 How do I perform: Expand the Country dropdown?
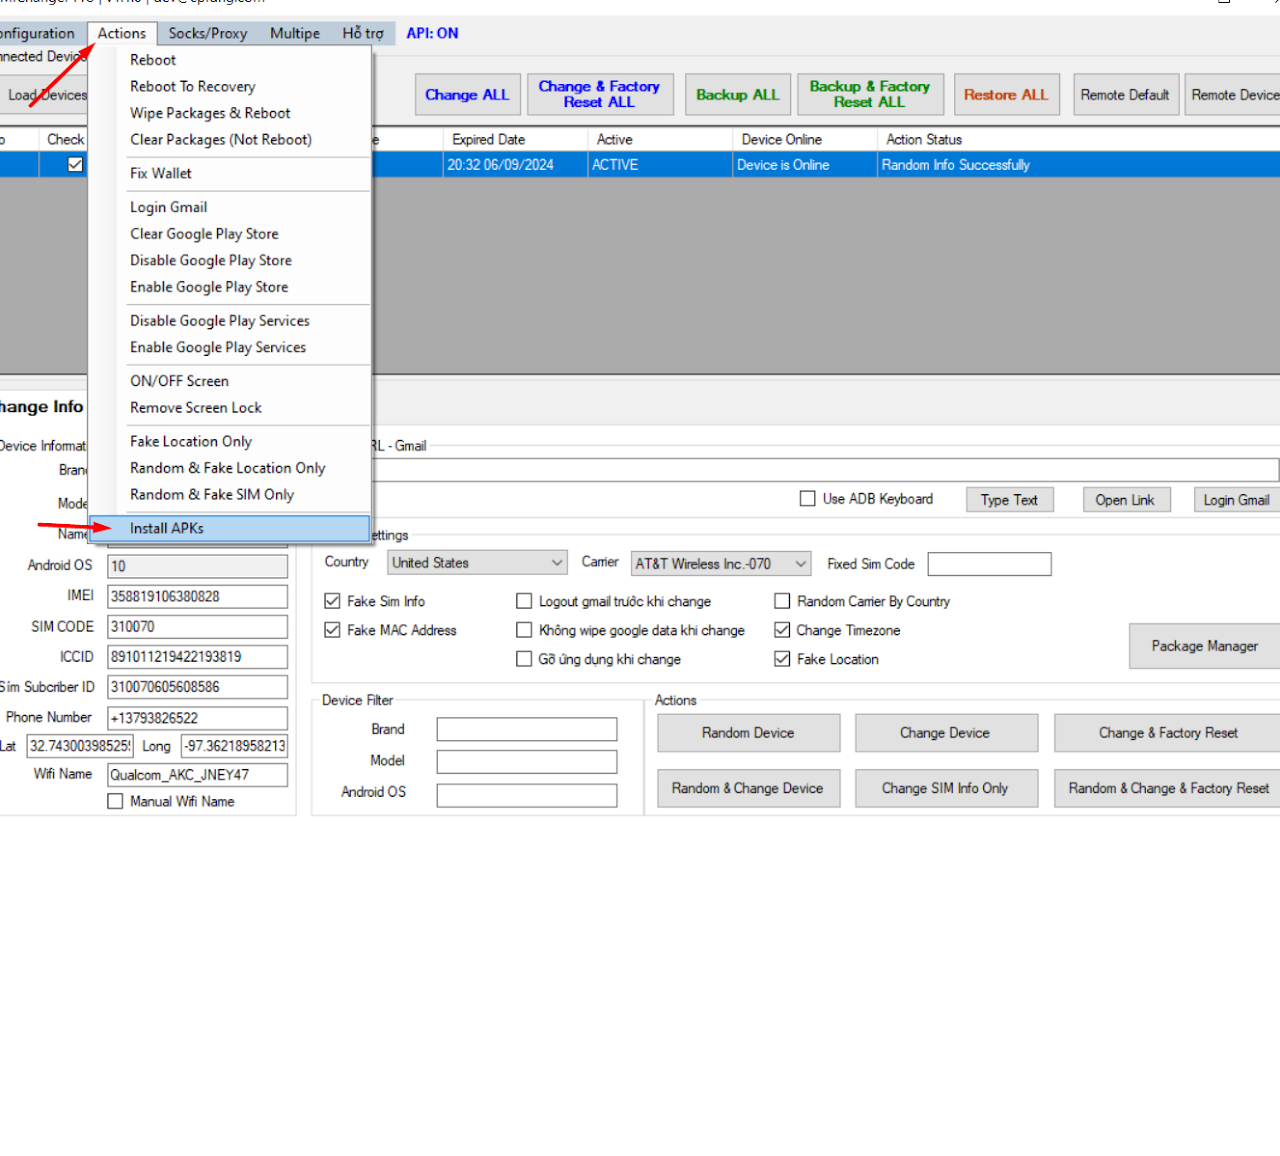pyautogui.click(x=477, y=563)
